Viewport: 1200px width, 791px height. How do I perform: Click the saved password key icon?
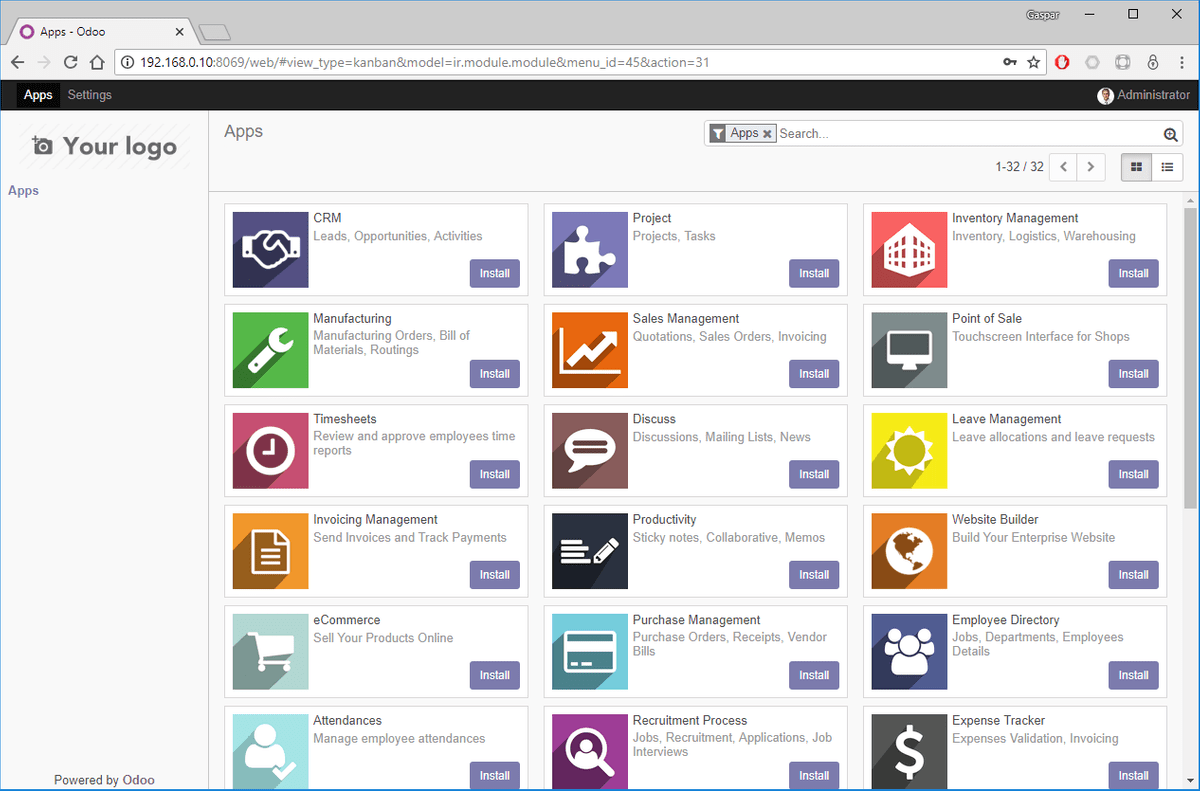pos(1010,62)
